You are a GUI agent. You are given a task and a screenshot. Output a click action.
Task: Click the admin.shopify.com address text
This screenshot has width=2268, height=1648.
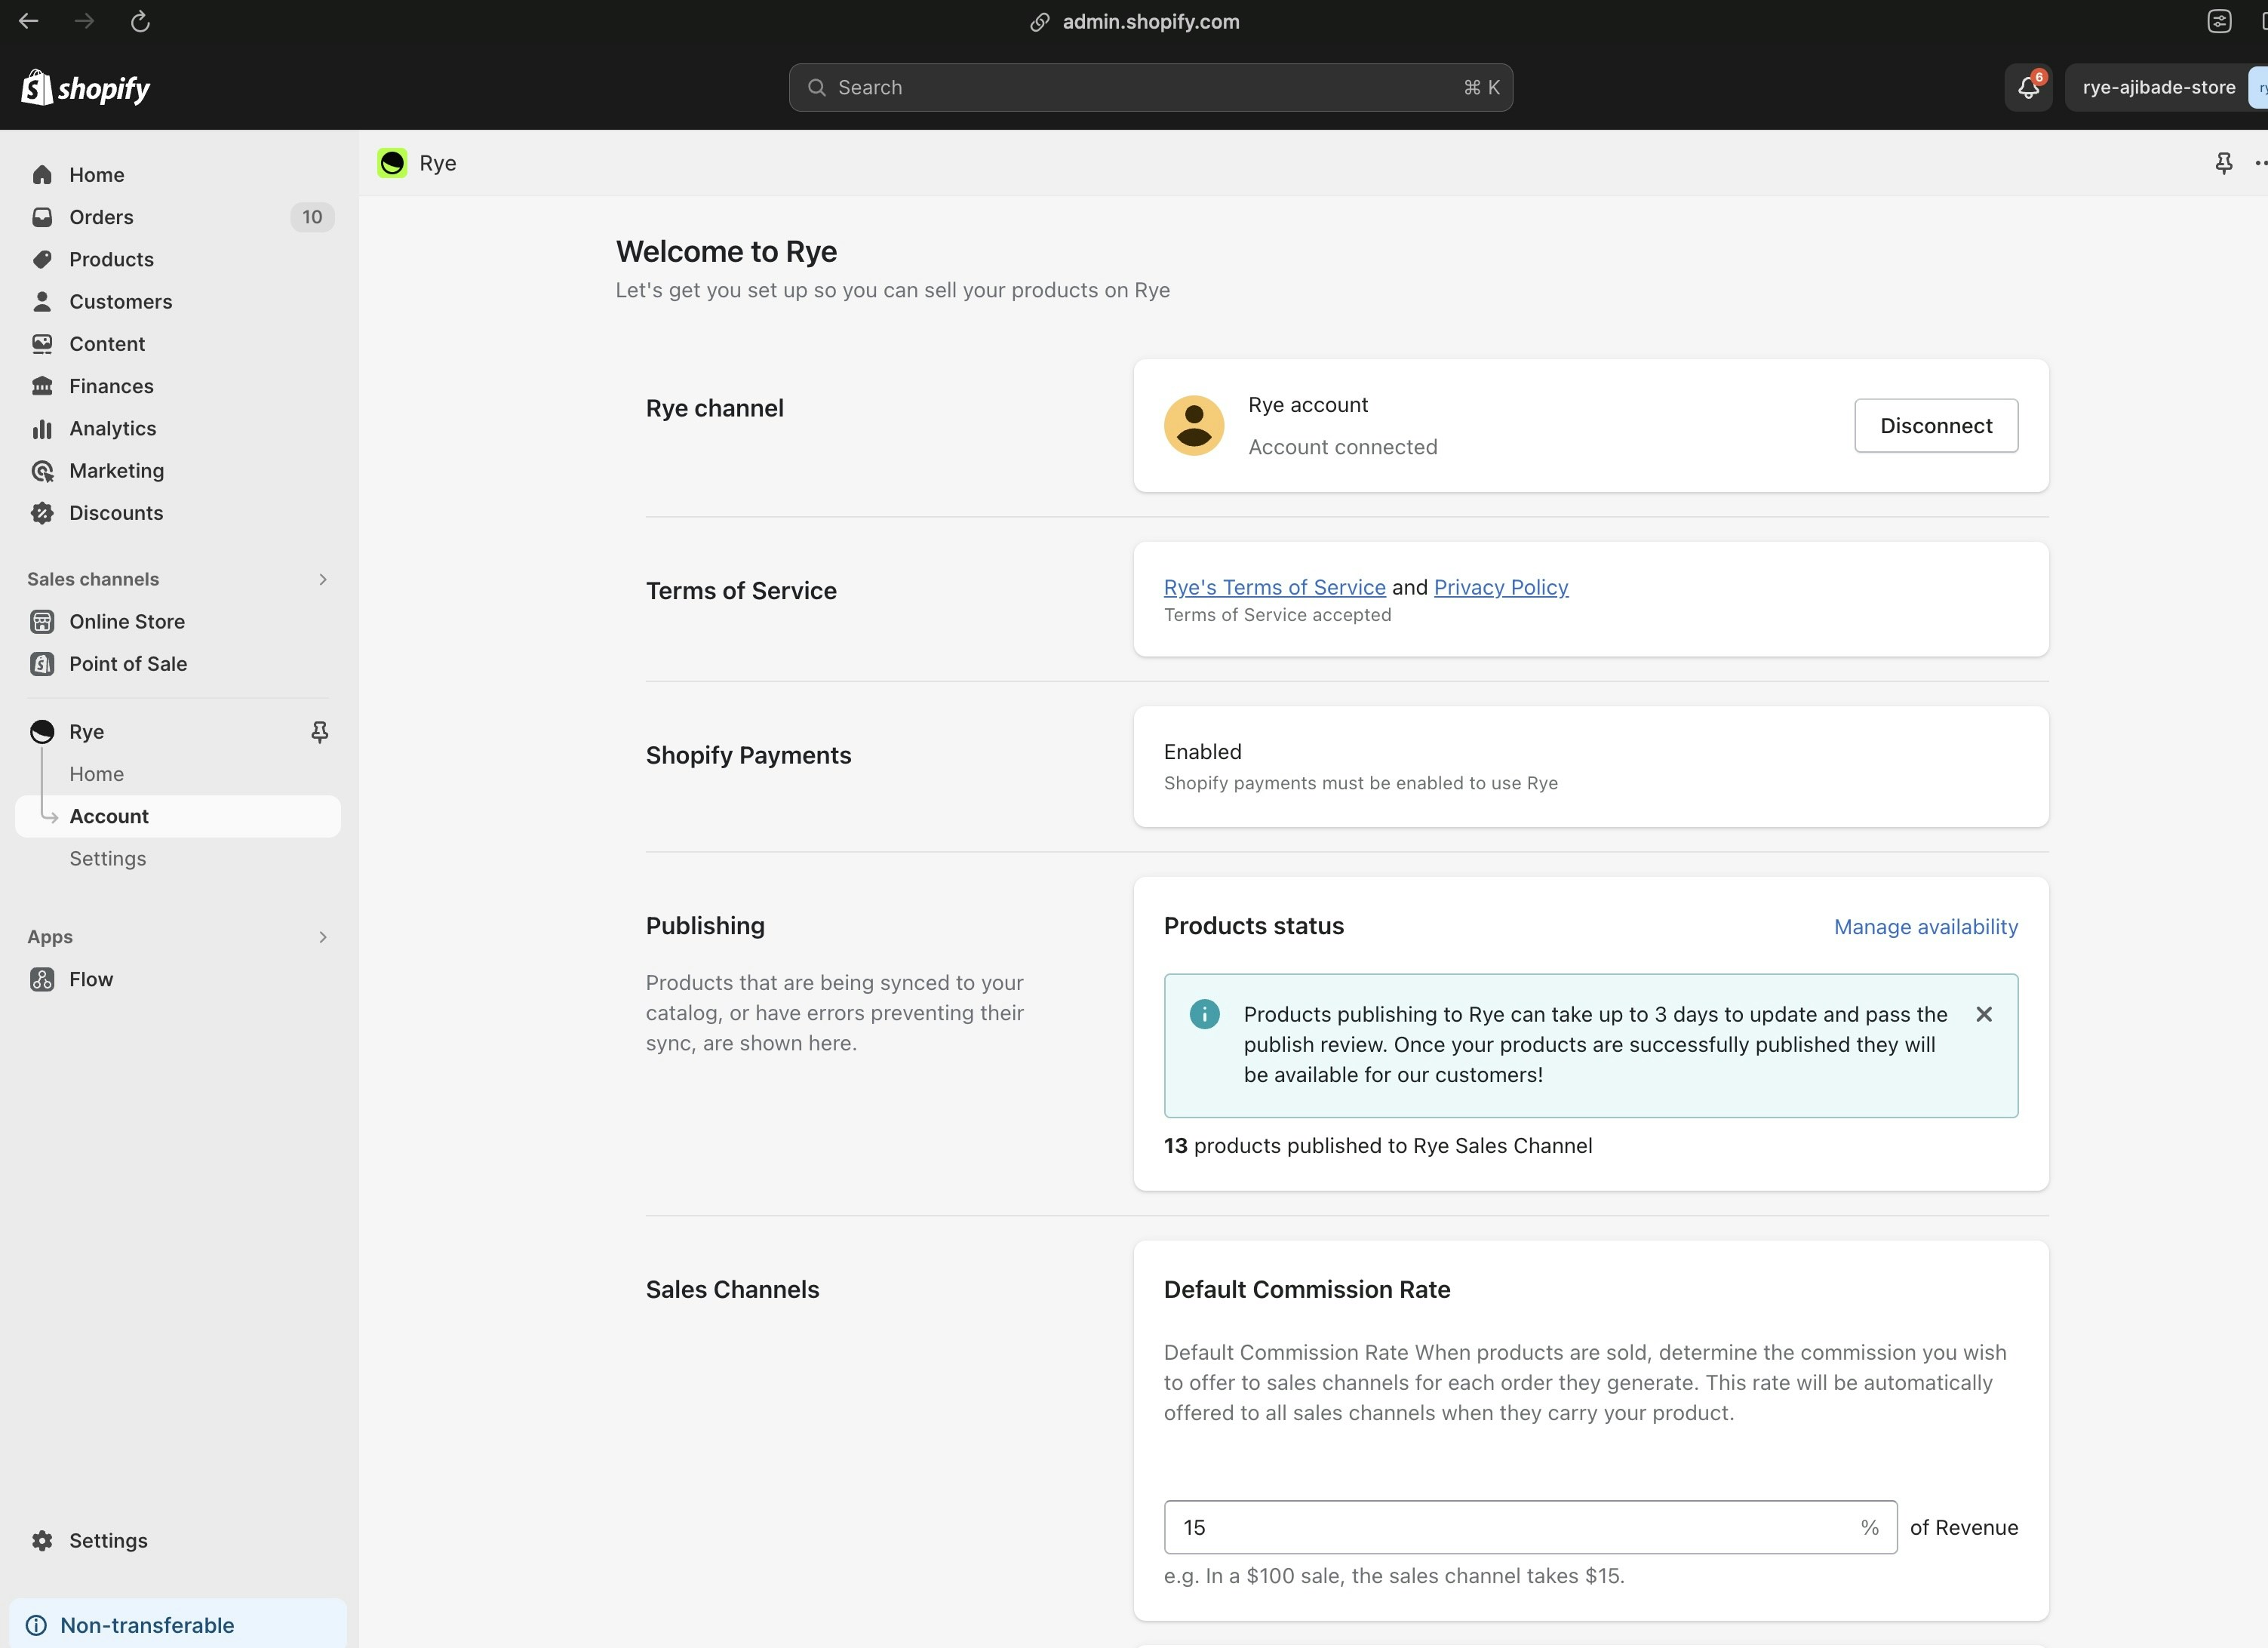[x=1151, y=22]
